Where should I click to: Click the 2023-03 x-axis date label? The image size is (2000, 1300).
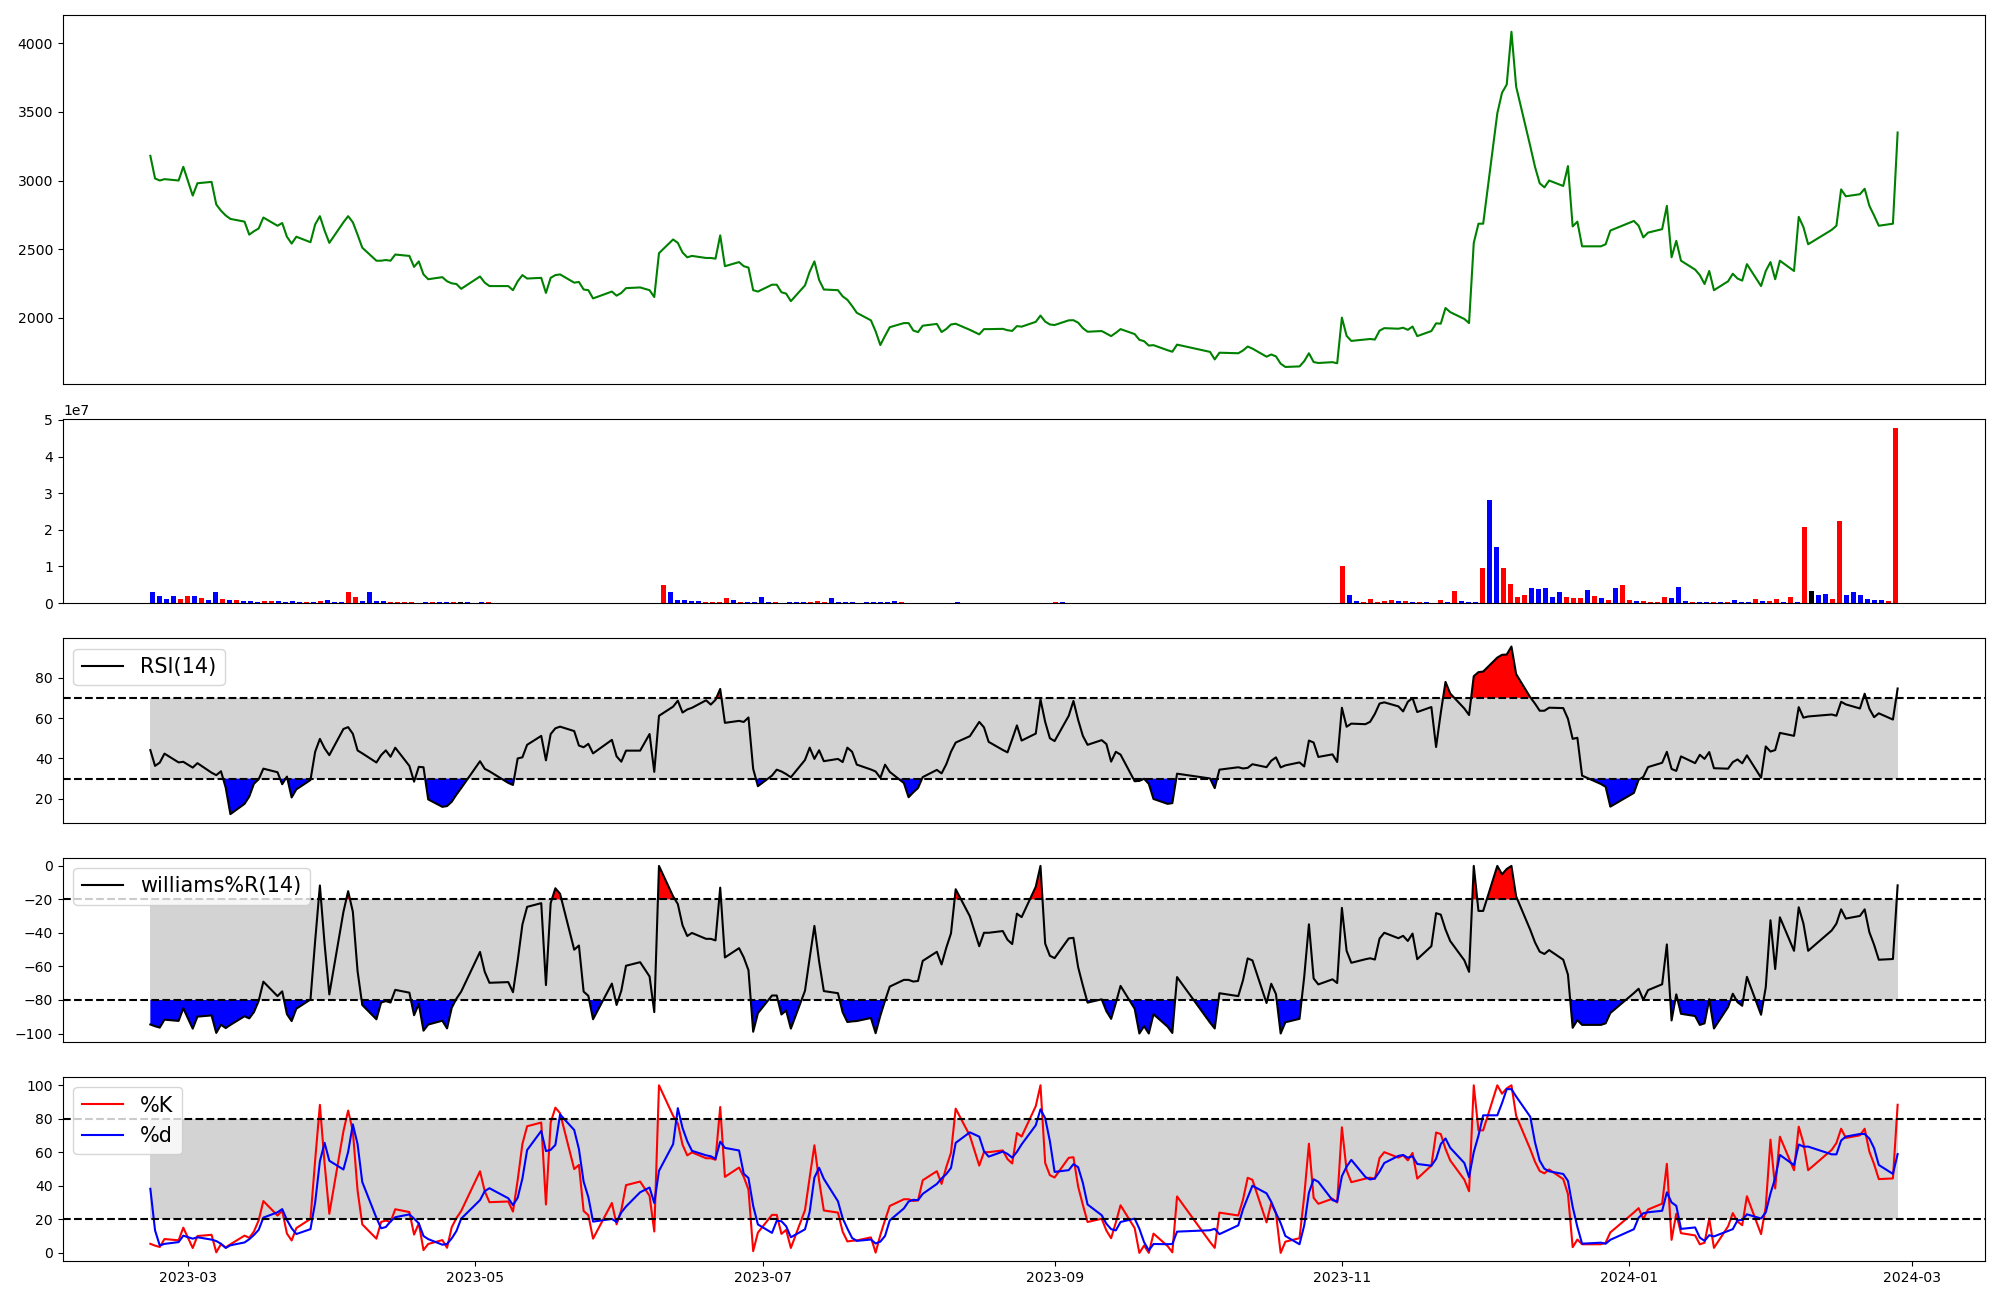pos(187,1277)
